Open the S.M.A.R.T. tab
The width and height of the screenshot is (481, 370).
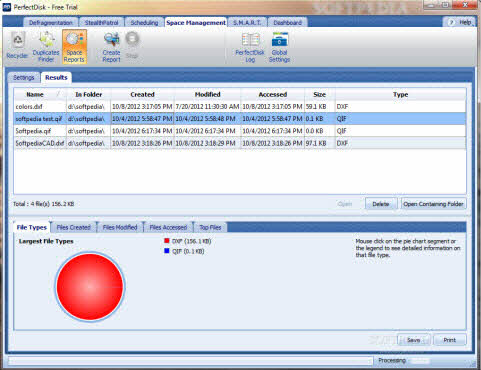click(x=247, y=23)
